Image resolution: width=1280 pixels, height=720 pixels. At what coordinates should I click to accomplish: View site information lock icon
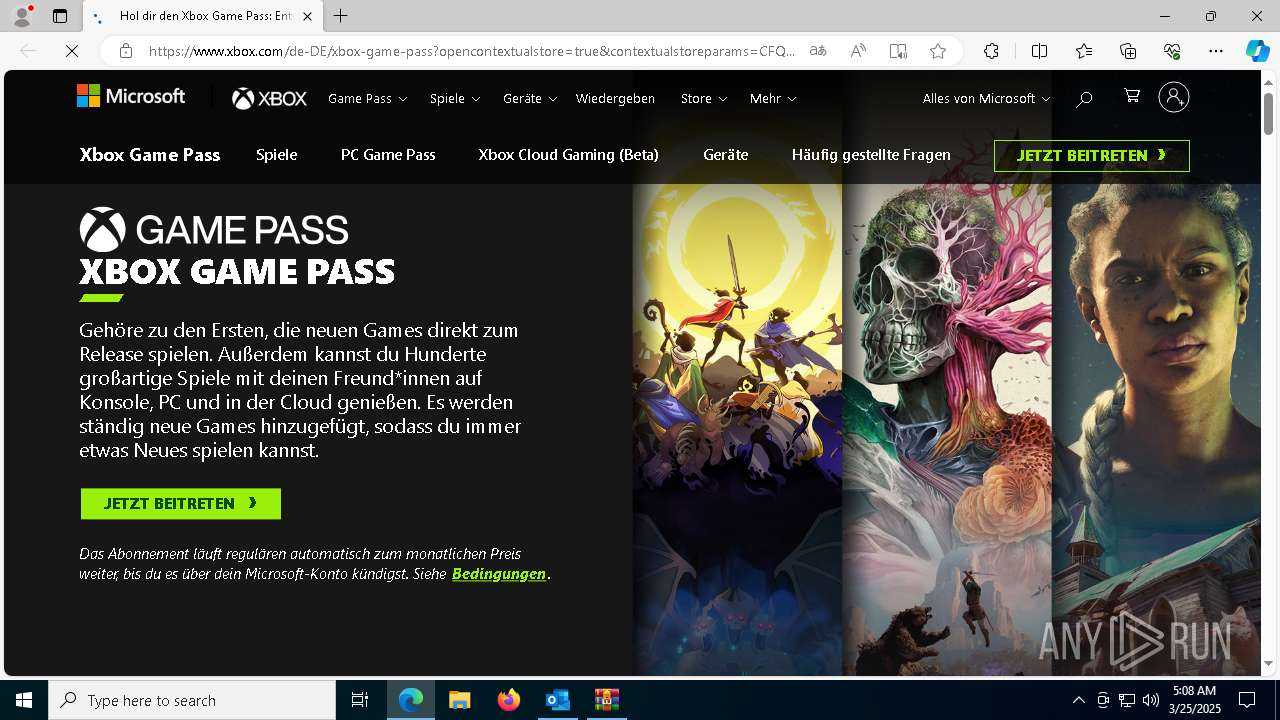126,51
